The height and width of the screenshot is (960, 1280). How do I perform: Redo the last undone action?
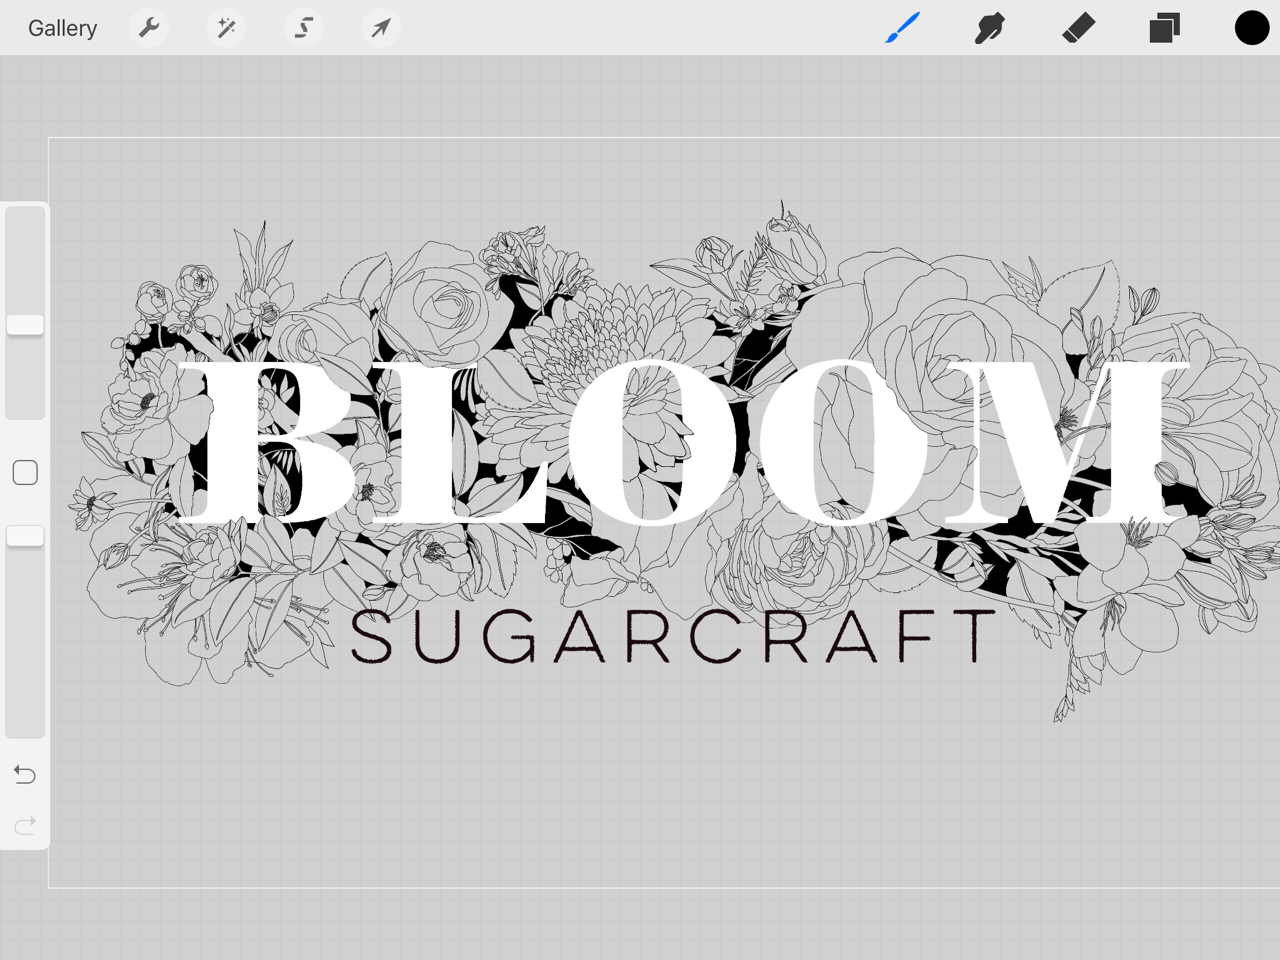click(25, 825)
